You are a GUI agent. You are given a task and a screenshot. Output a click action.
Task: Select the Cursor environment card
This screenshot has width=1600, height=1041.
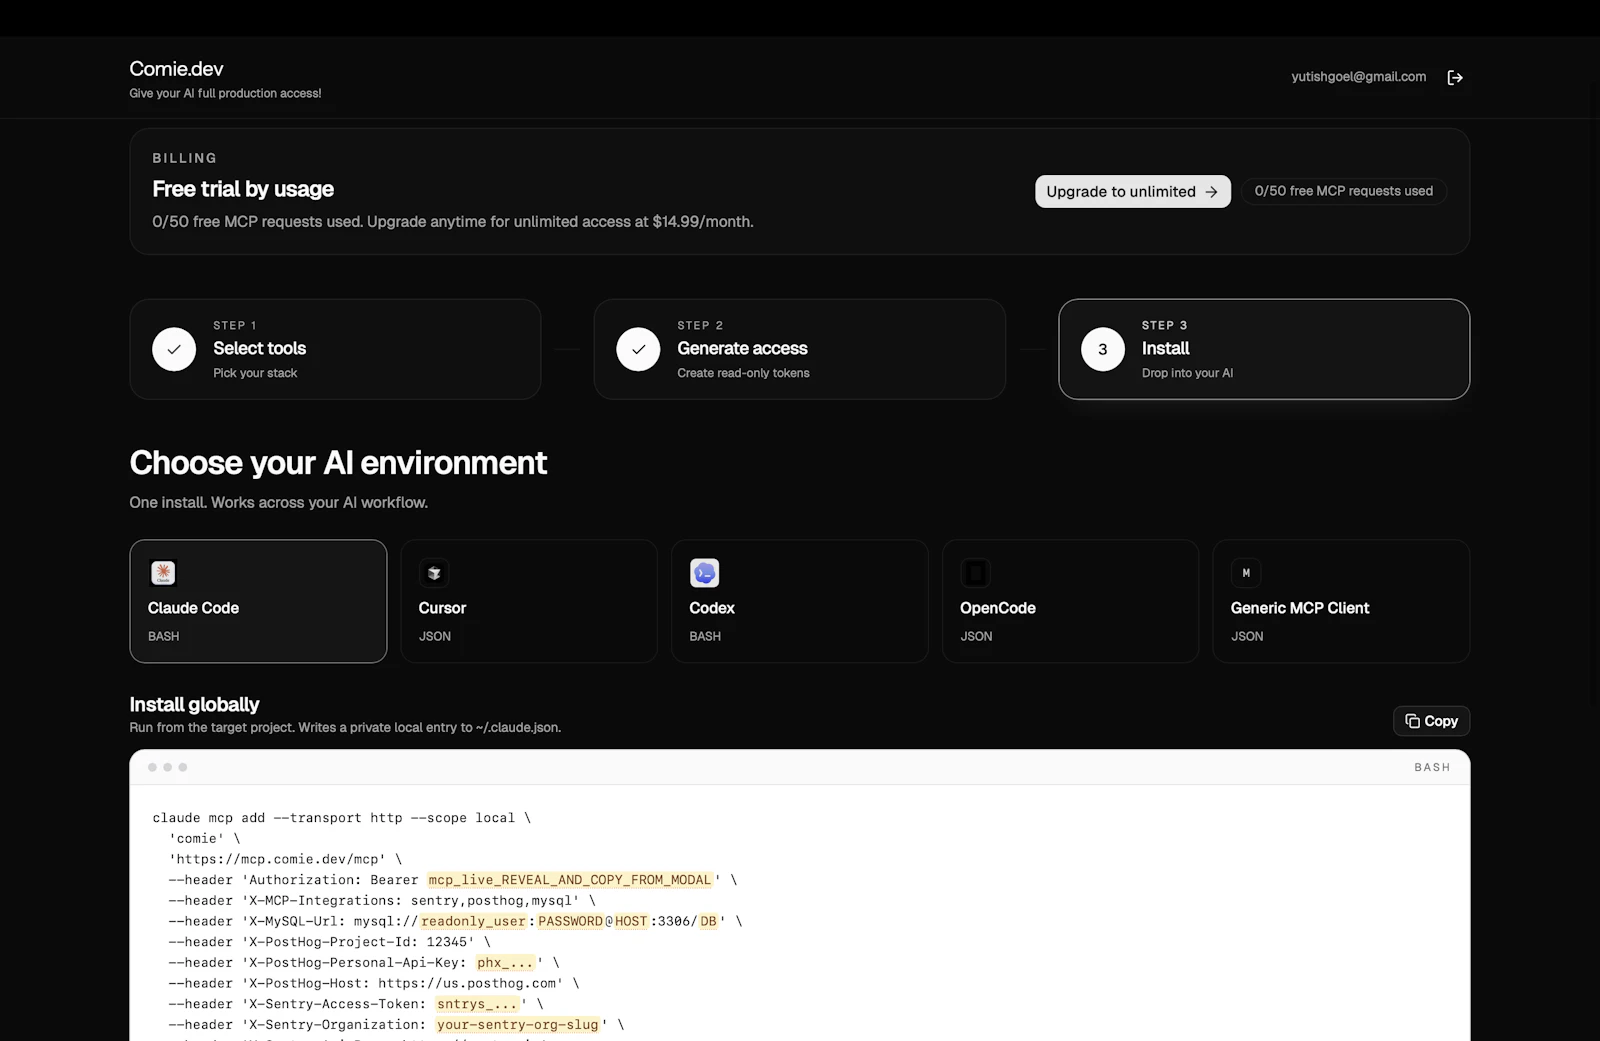click(529, 601)
